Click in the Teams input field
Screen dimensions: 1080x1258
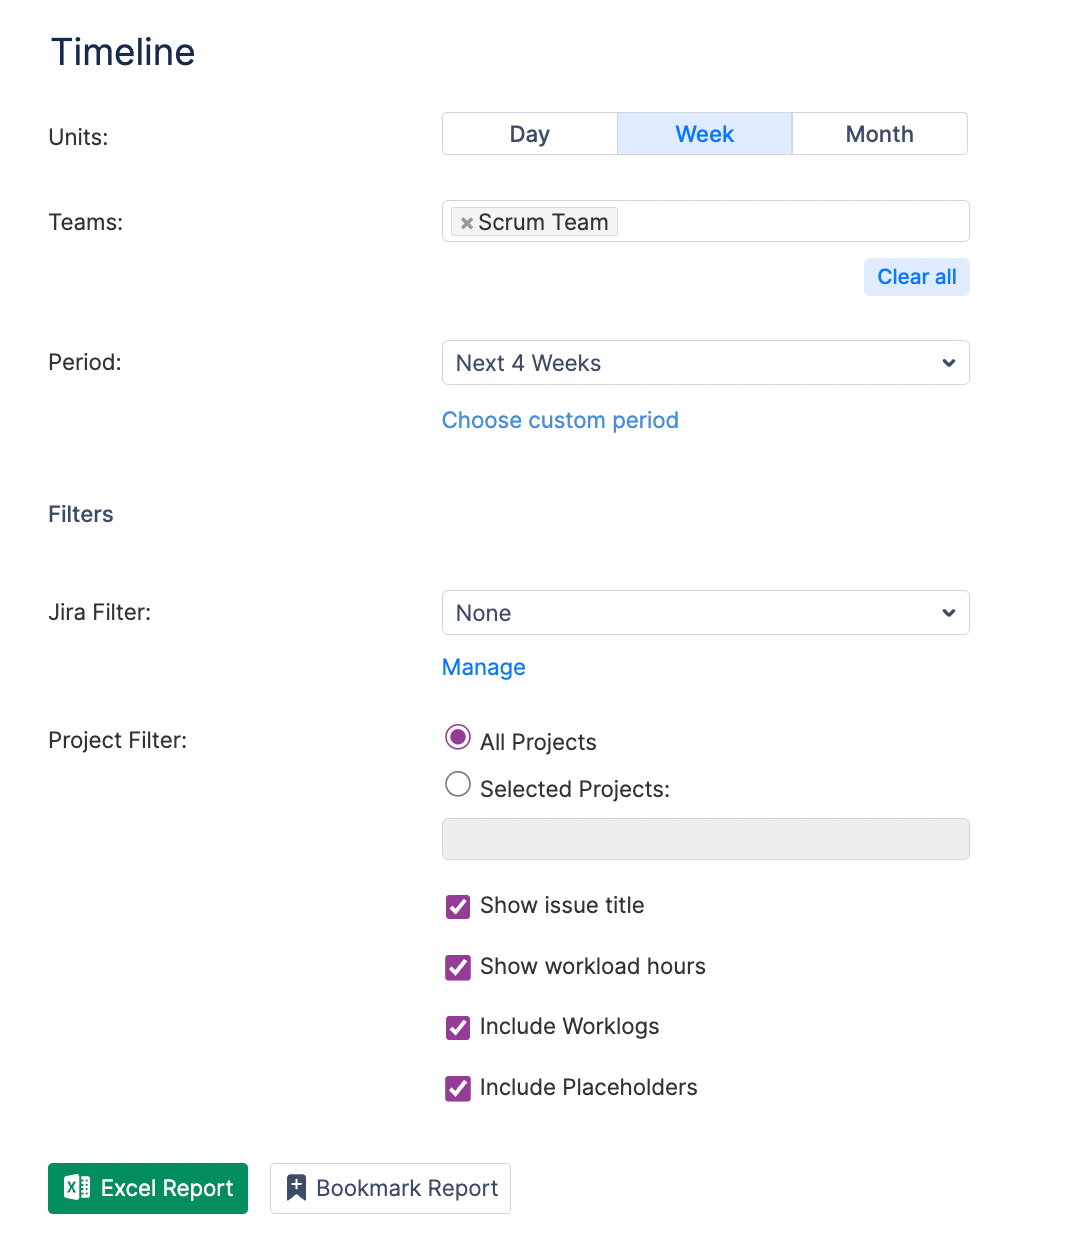coord(790,221)
